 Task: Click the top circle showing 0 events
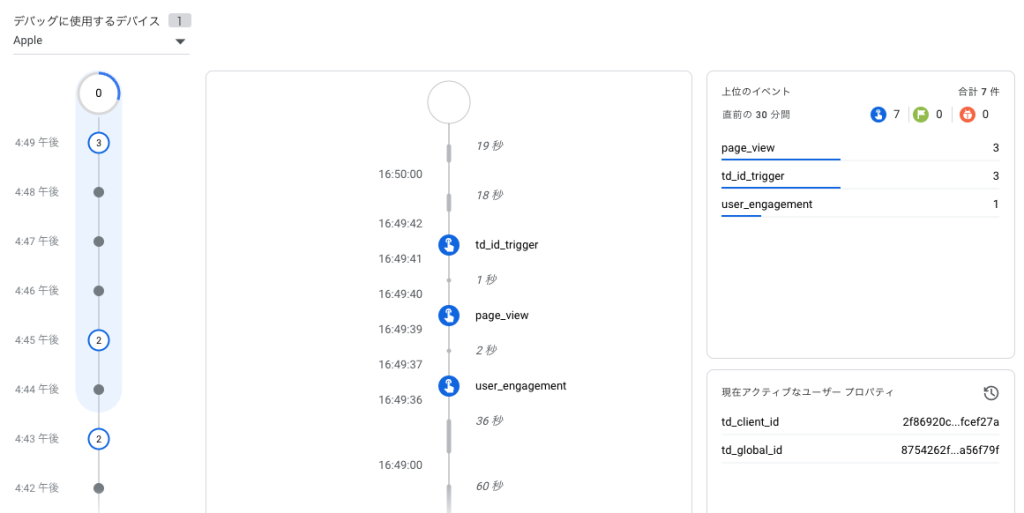coord(98,93)
